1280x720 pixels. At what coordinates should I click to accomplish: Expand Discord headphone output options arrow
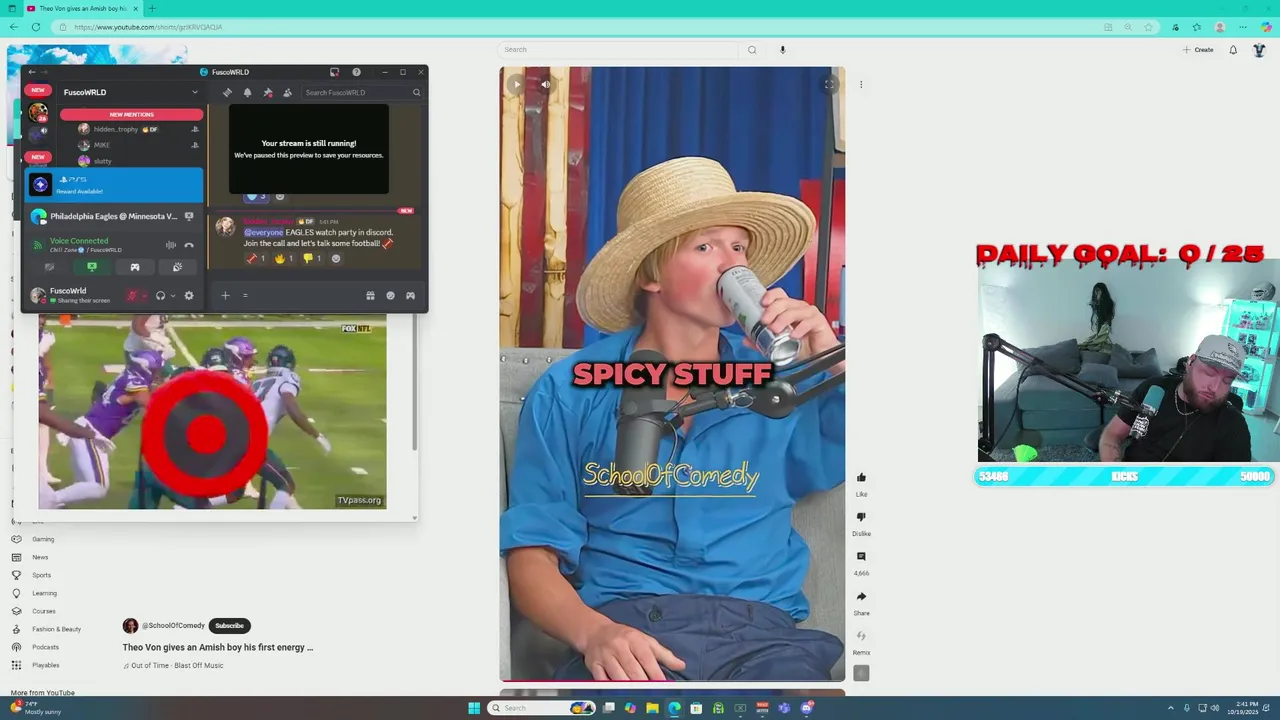[173, 295]
